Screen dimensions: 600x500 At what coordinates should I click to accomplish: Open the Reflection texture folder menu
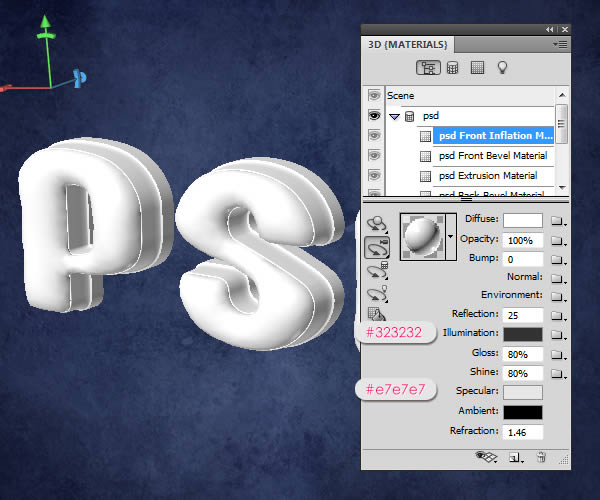click(558, 316)
